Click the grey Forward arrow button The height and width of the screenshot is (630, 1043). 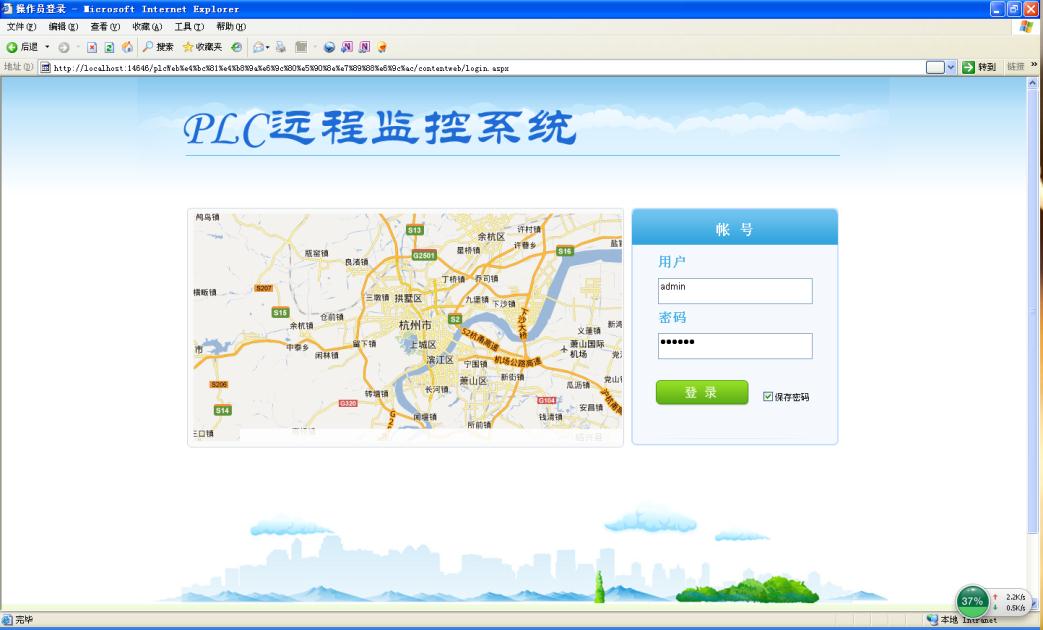pyautogui.click(x=64, y=47)
